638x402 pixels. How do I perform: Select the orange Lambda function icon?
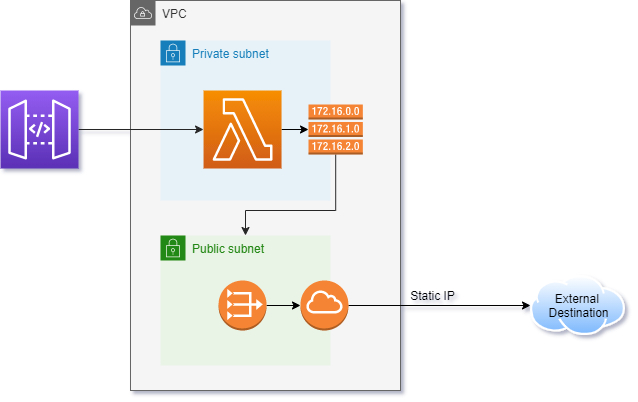click(241, 130)
